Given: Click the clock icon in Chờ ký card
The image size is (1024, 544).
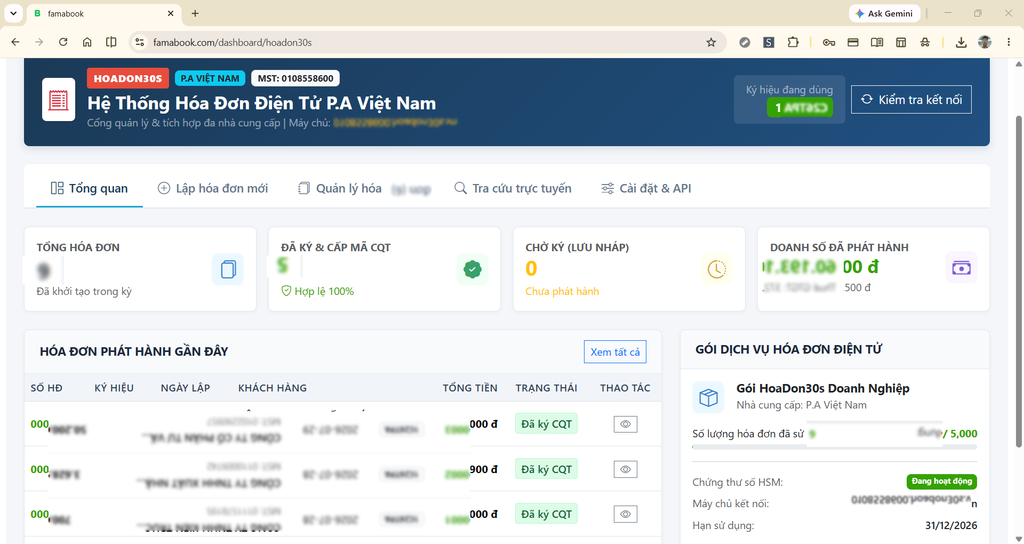Looking at the screenshot, I should 716,269.
